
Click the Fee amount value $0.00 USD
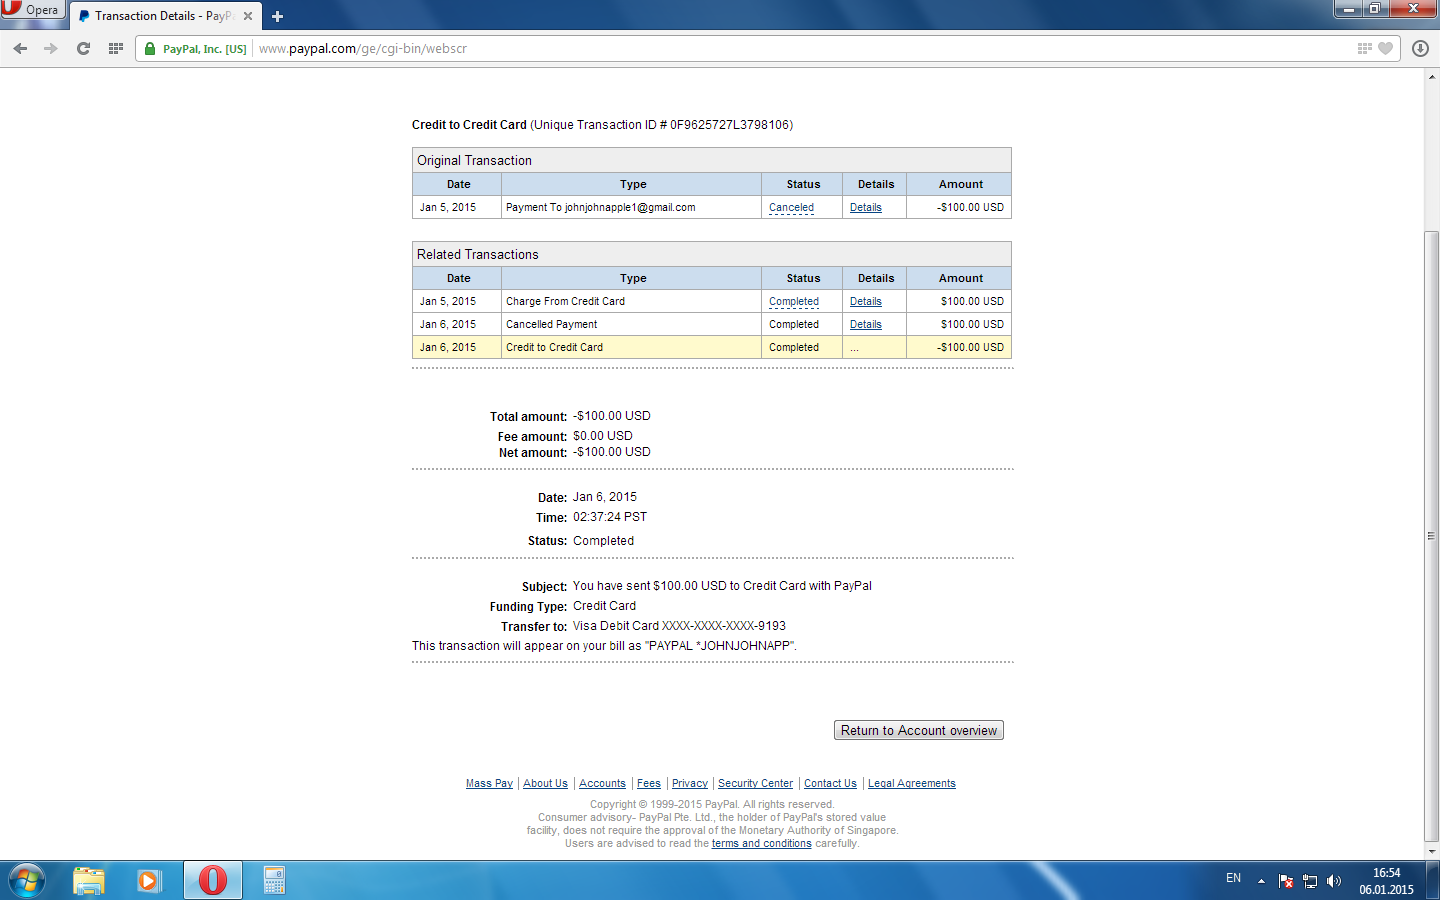[603, 436]
